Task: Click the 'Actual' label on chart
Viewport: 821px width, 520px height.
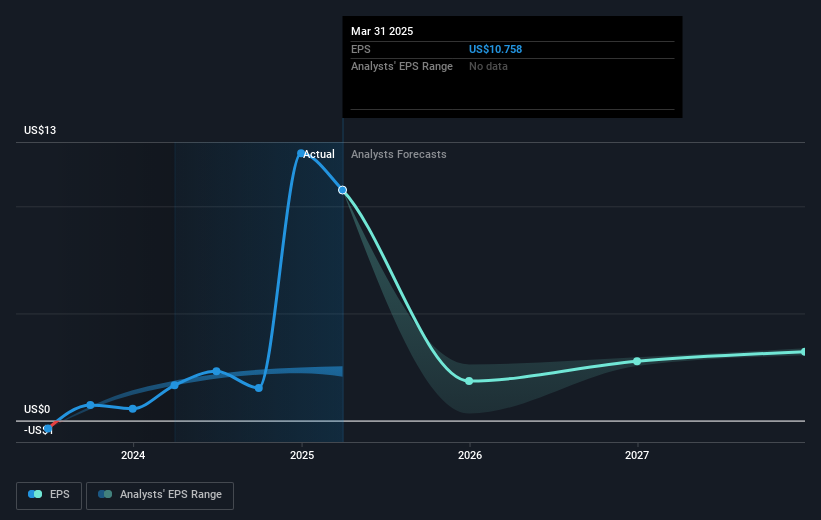Action: [x=319, y=154]
